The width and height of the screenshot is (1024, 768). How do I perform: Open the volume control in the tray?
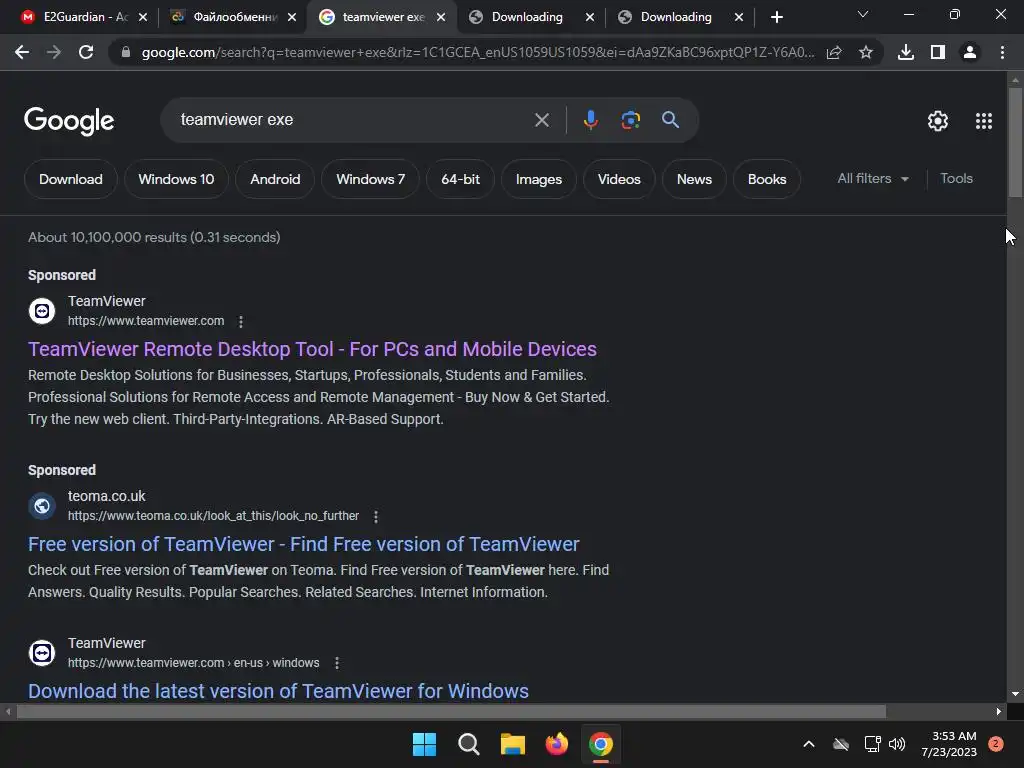click(x=897, y=744)
